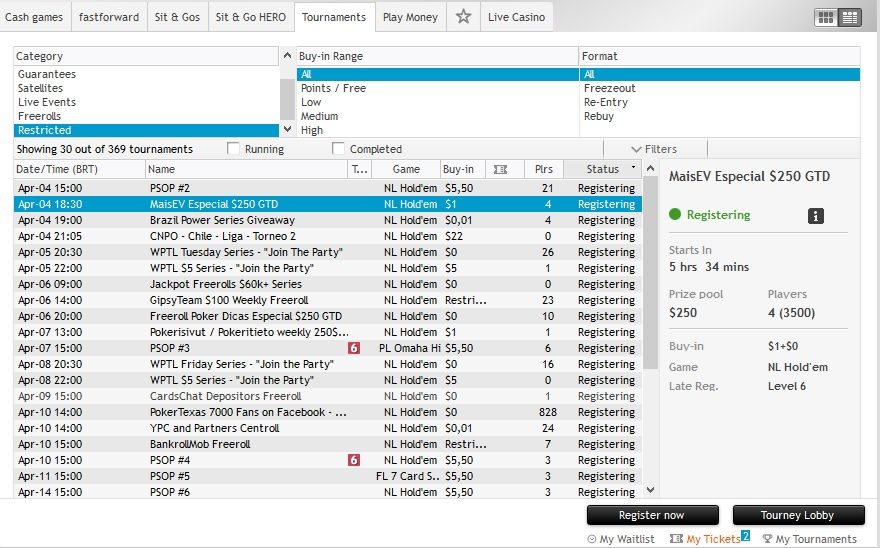Screen dimensions: 880x548
Task: Expand the Filters panel
Action: 654,149
